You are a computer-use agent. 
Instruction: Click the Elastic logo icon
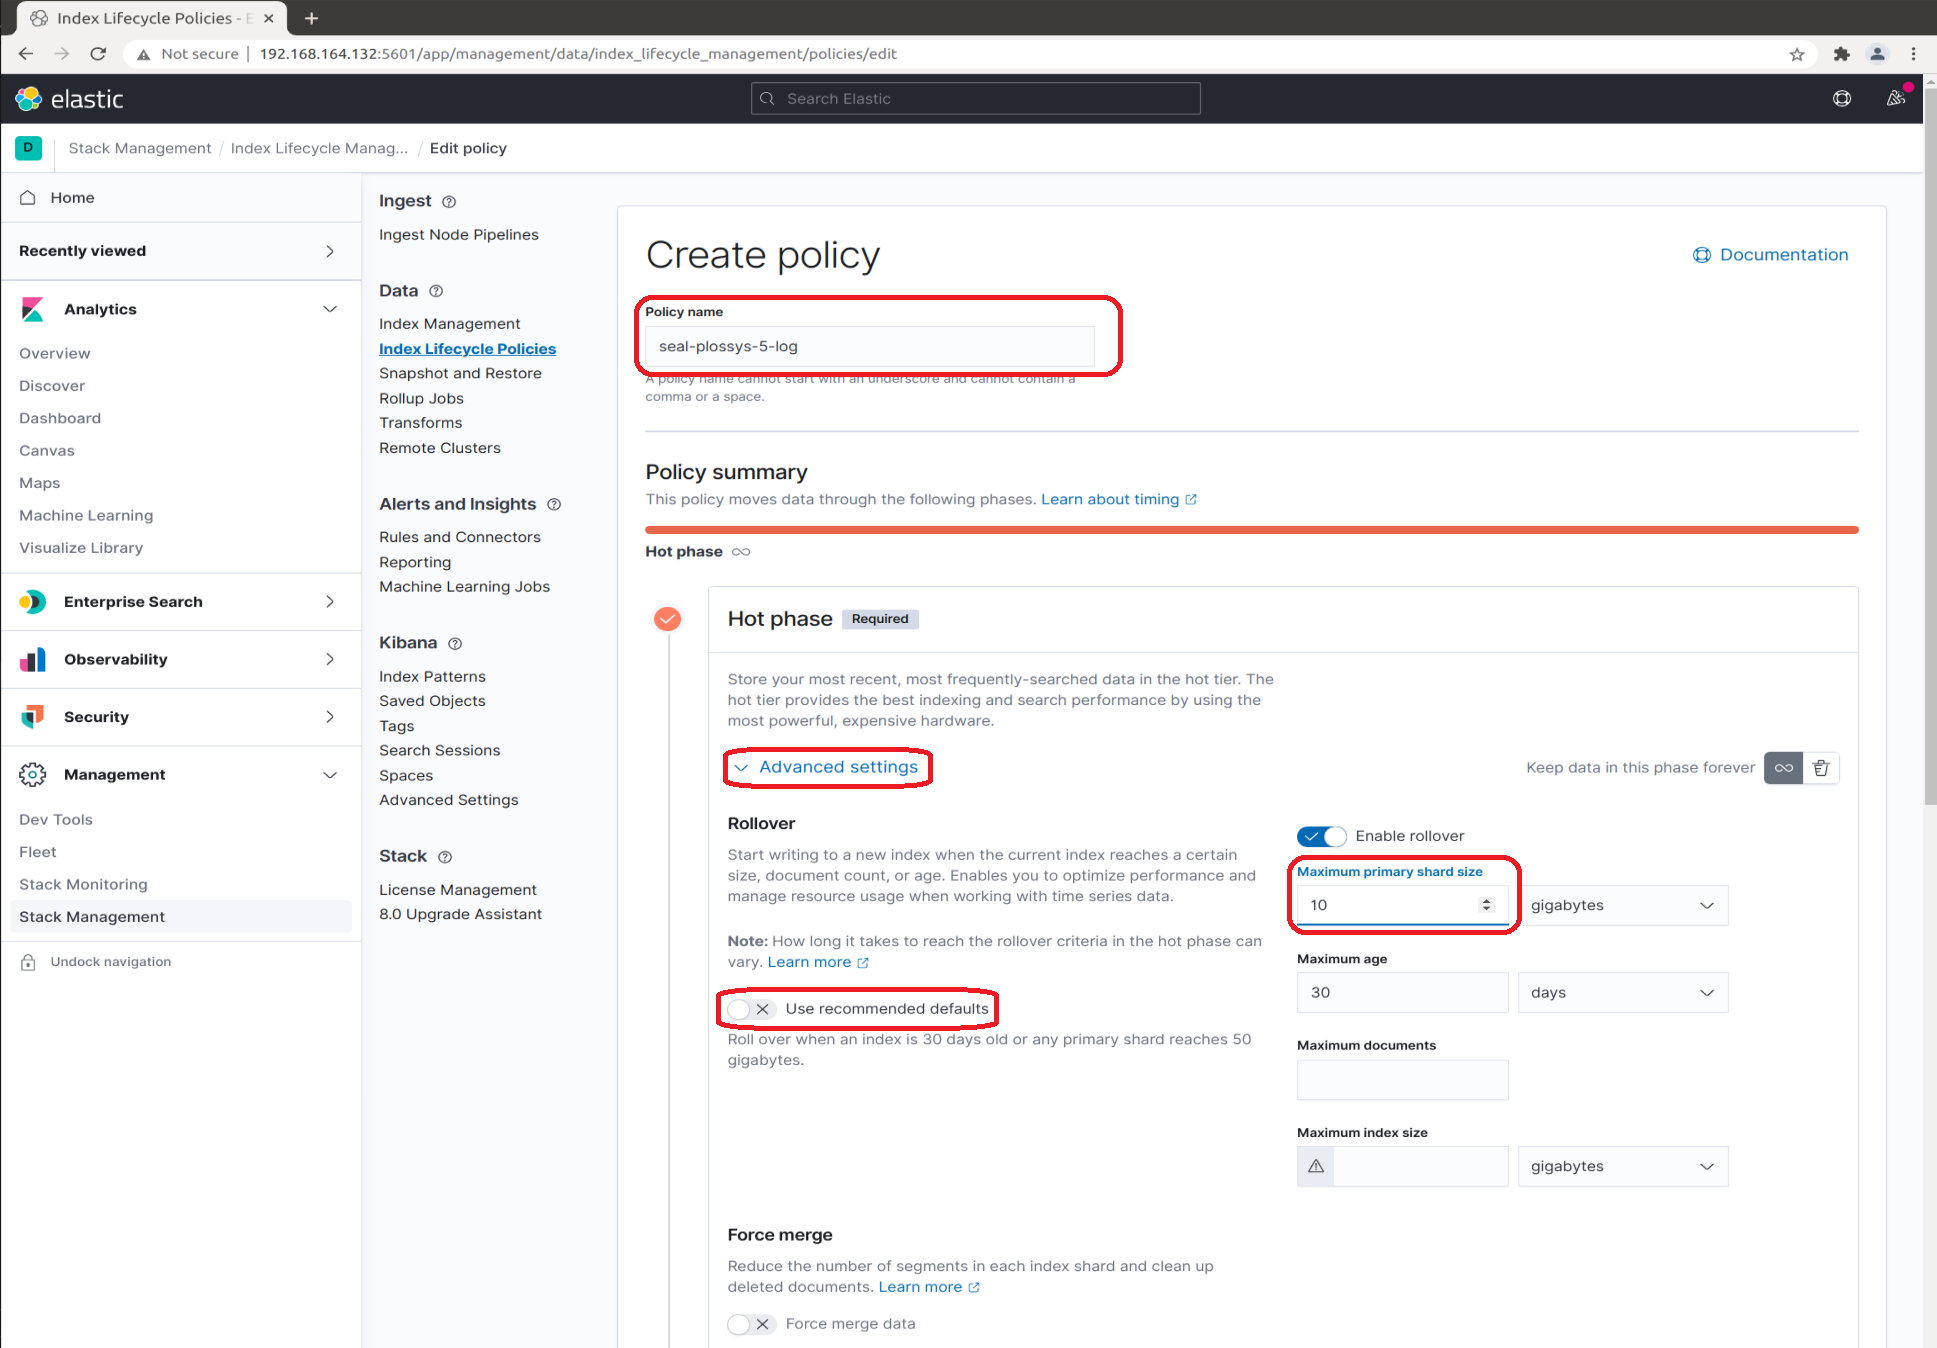coord(29,98)
